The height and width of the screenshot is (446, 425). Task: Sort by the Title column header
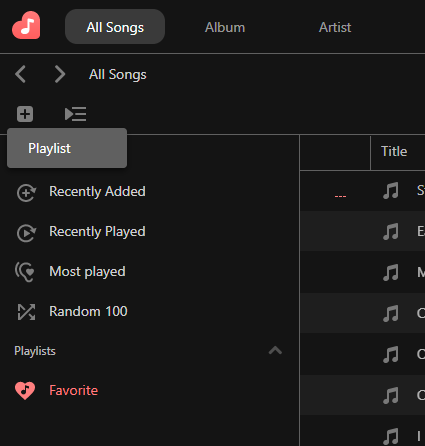click(x=394, y=152)
